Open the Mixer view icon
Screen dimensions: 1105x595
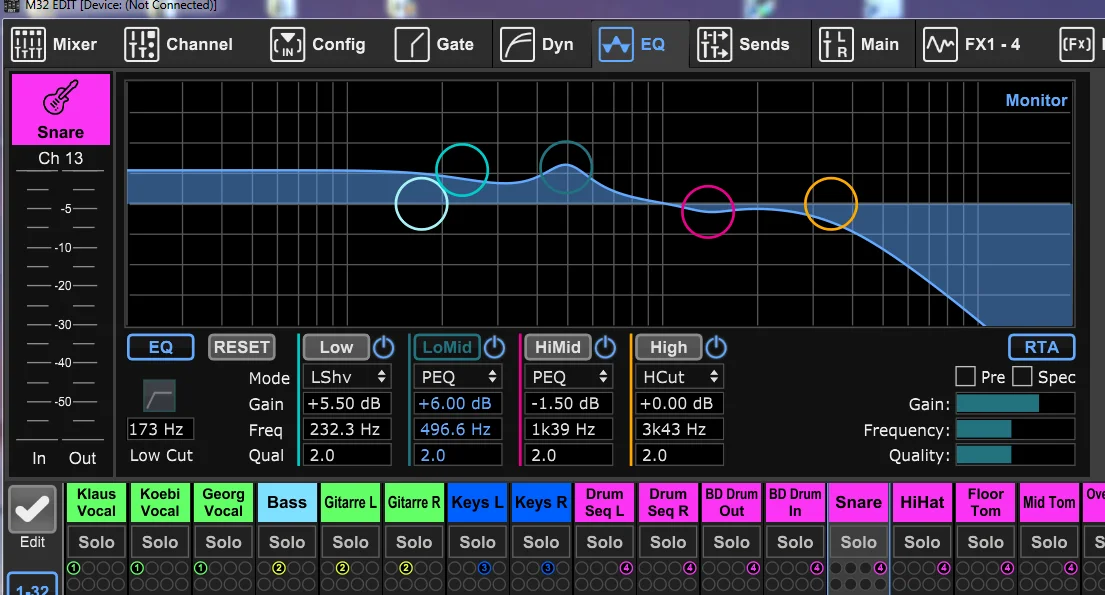click(x=28, y=44)
